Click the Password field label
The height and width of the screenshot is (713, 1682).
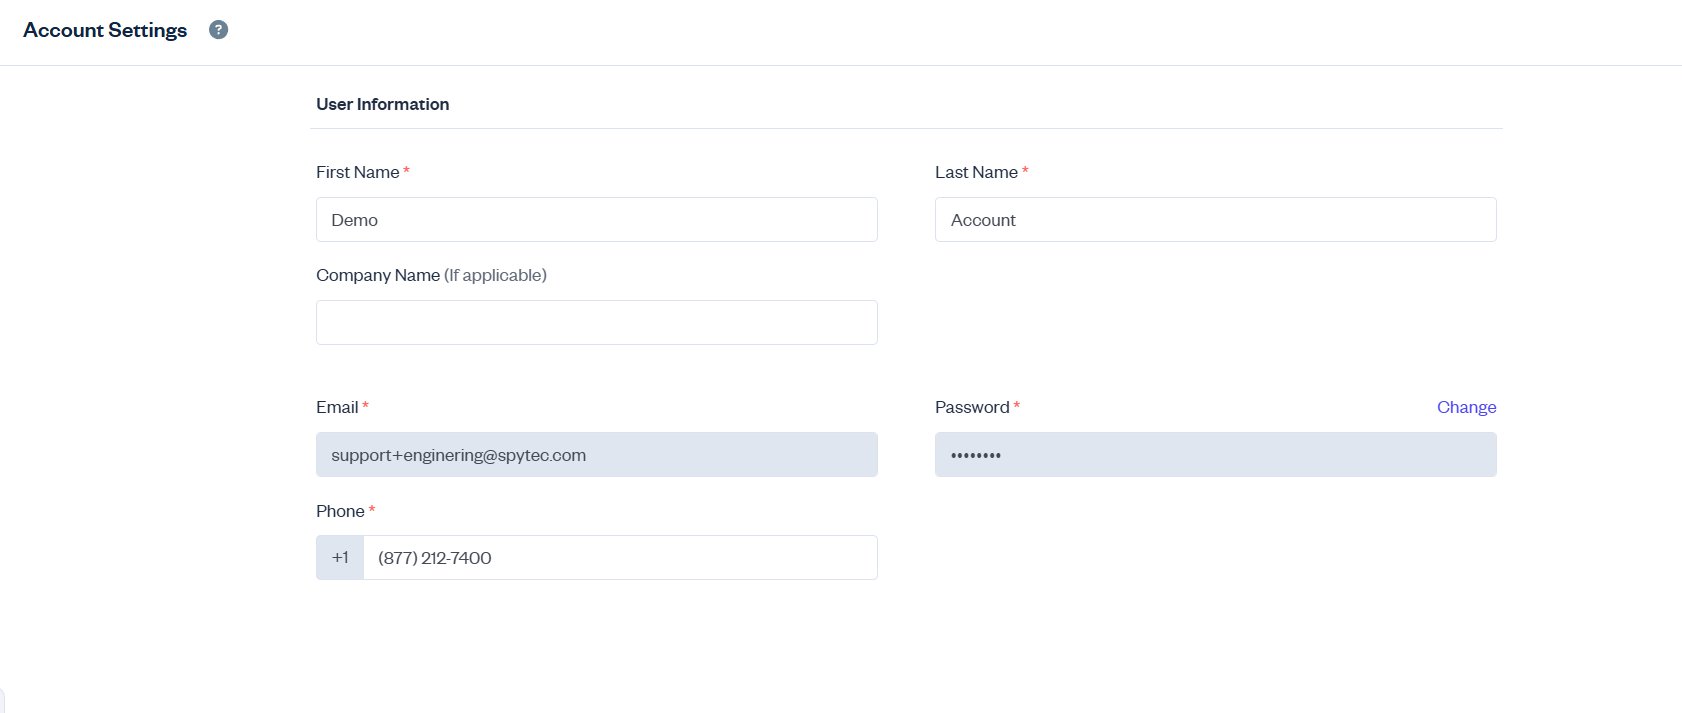972,407
